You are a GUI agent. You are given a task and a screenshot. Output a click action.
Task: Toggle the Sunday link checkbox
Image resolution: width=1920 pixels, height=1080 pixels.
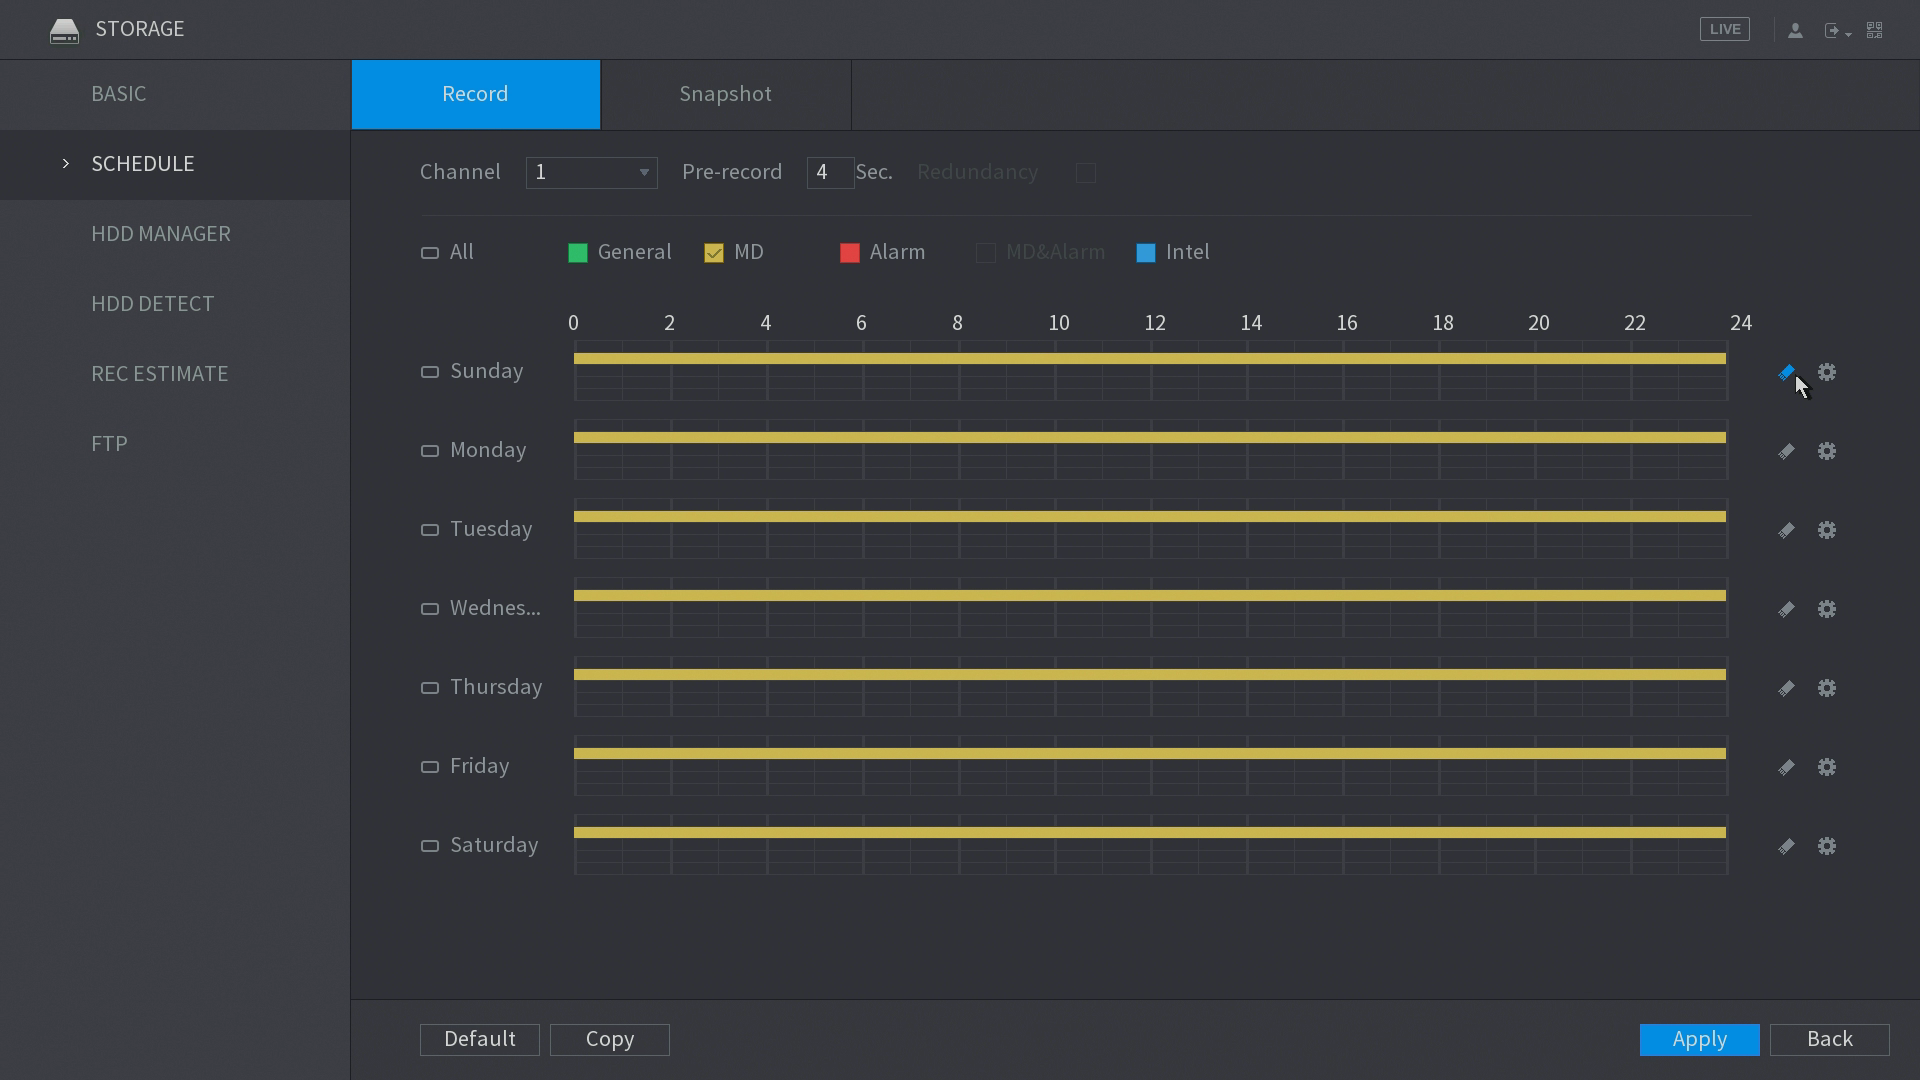[x=430, y=372]
